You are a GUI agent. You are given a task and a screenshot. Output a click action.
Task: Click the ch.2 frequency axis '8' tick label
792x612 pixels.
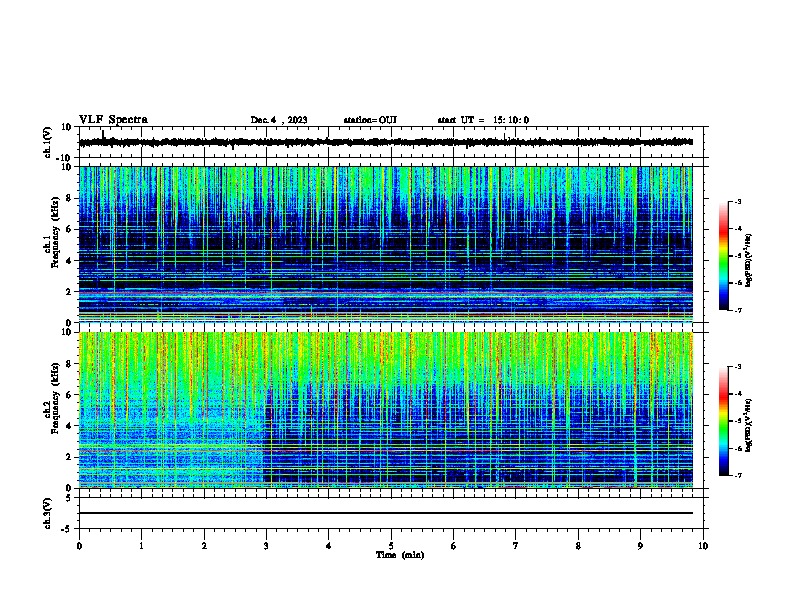pos(69,363)
